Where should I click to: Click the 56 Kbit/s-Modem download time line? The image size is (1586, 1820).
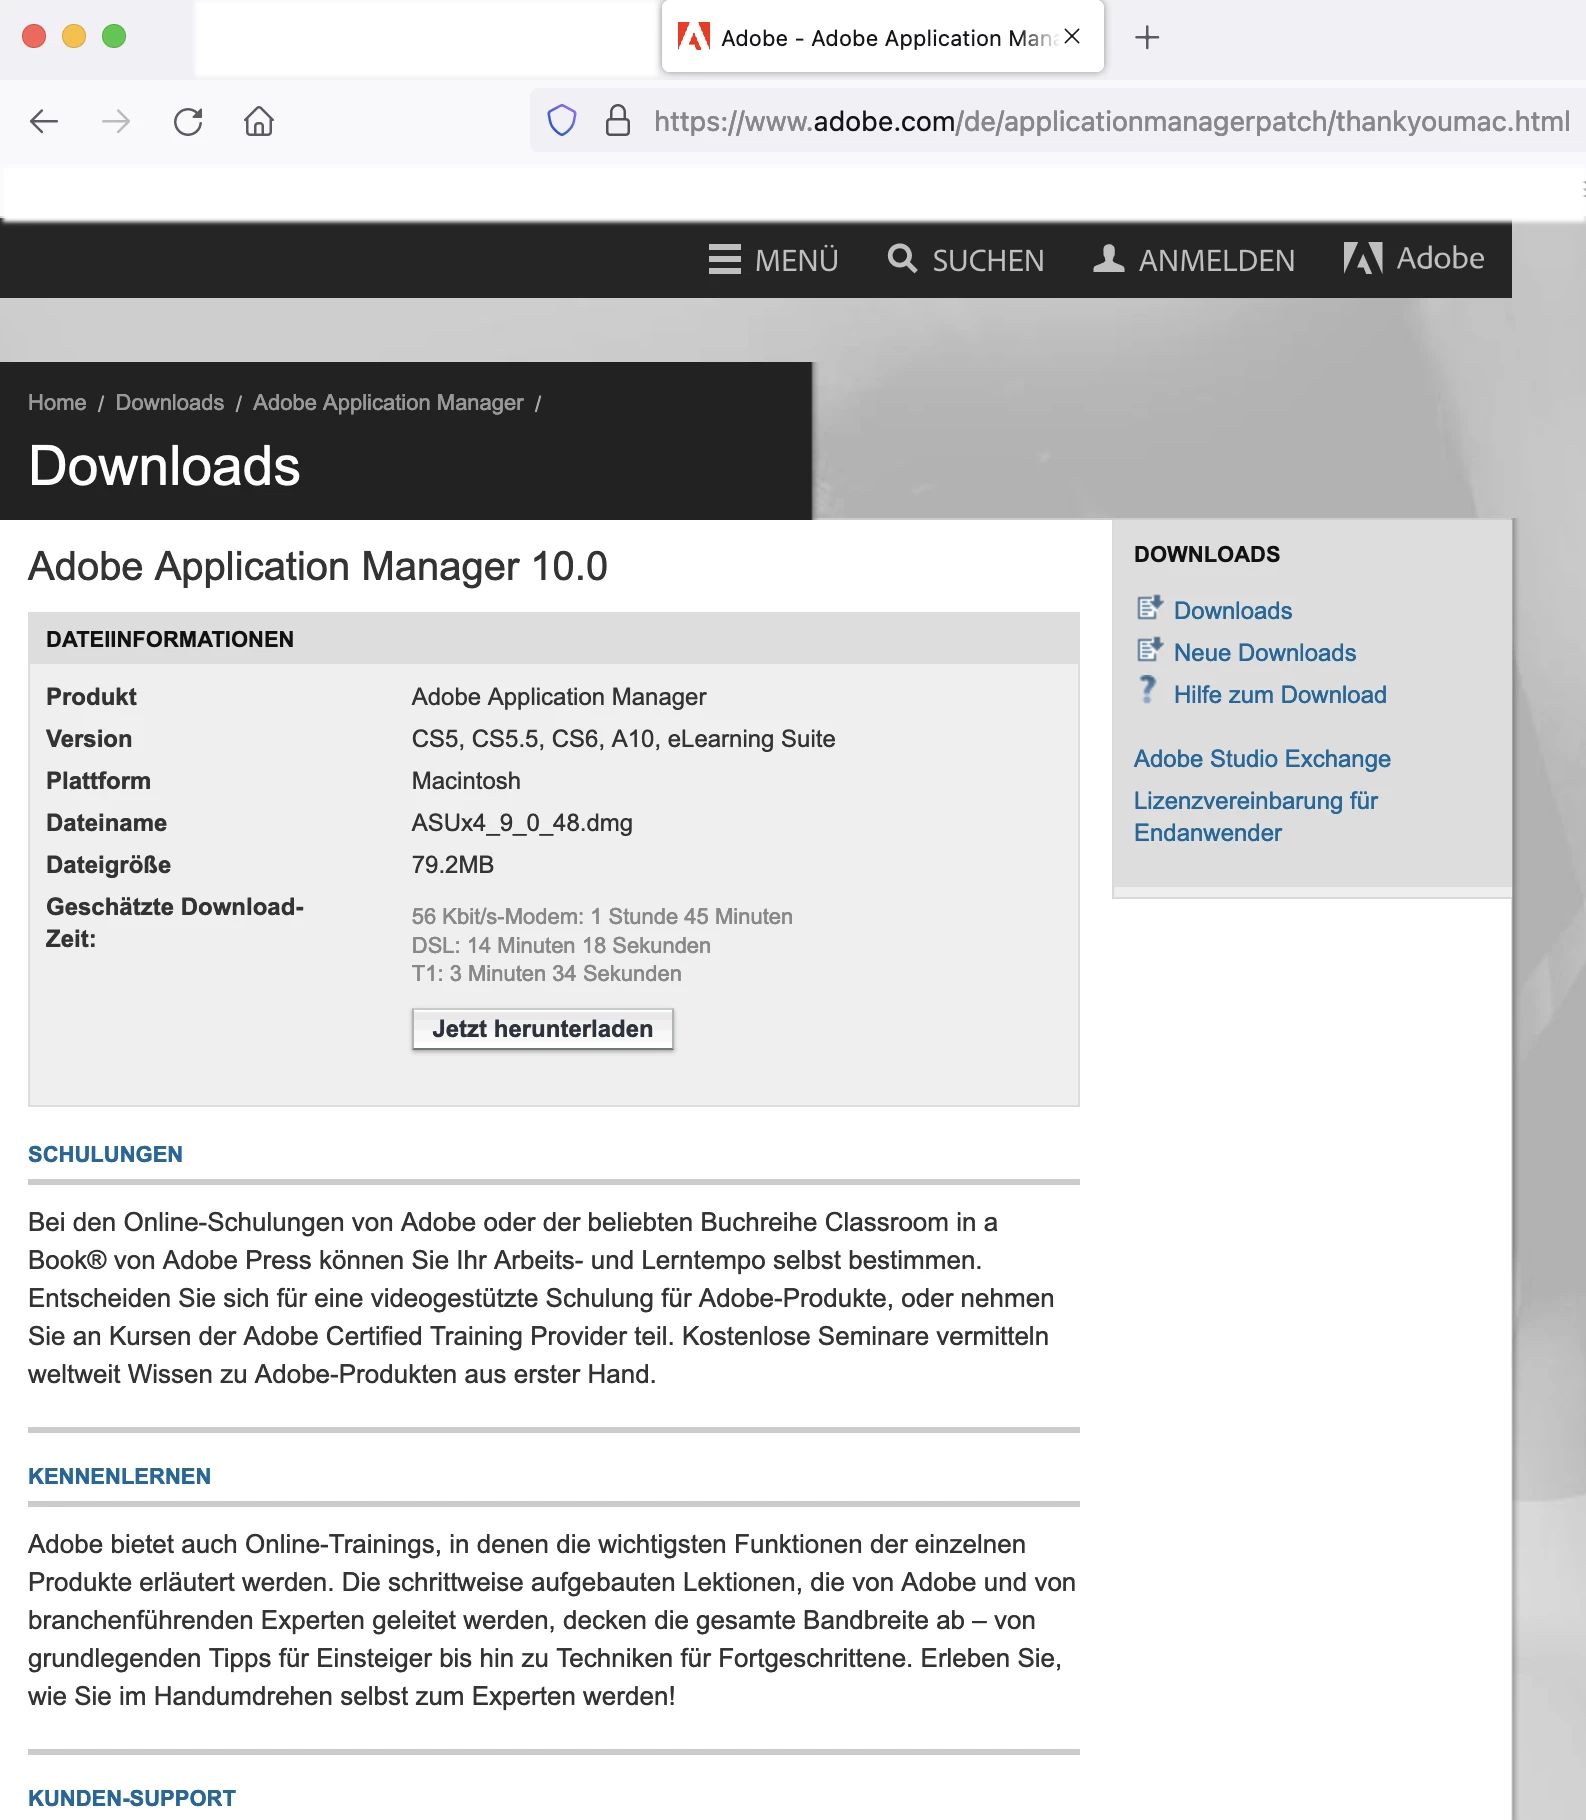point(602,917)
